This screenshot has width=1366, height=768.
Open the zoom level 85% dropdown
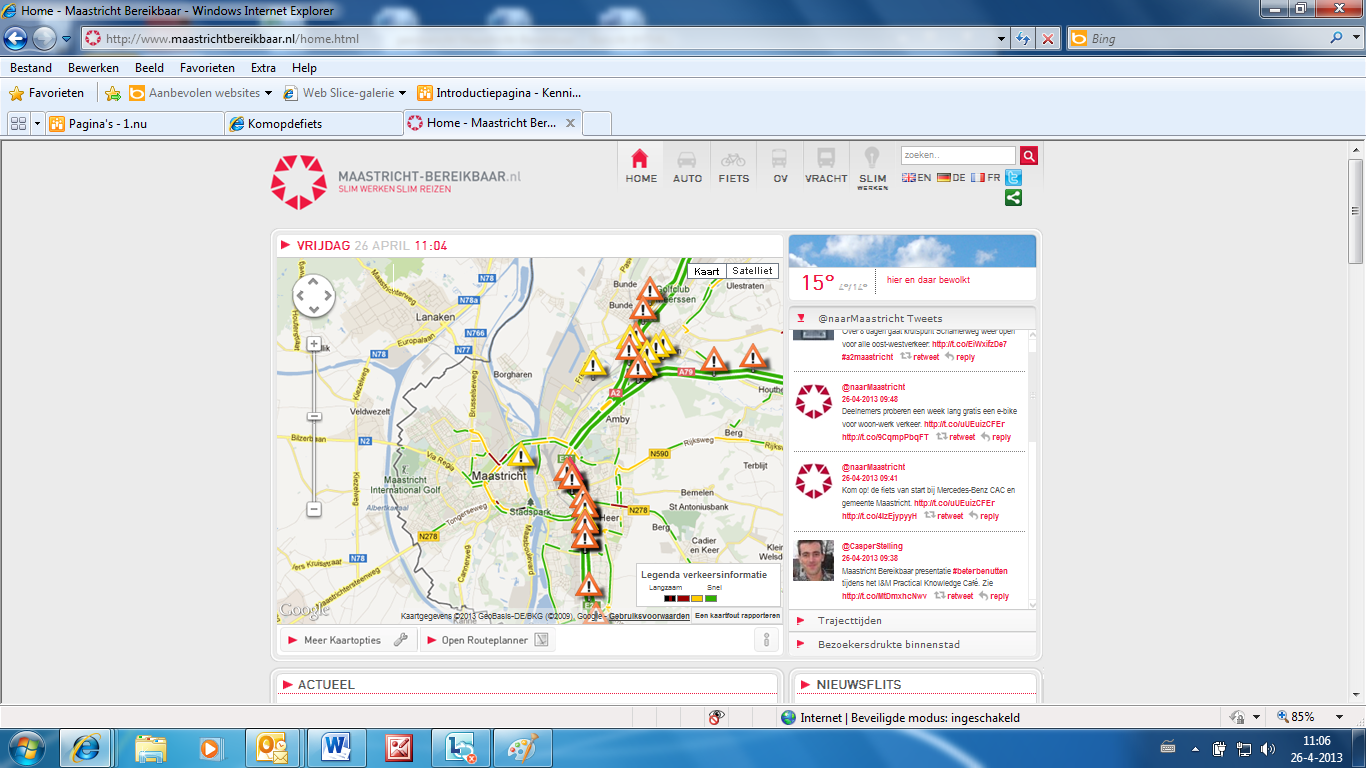point(1338,717)
